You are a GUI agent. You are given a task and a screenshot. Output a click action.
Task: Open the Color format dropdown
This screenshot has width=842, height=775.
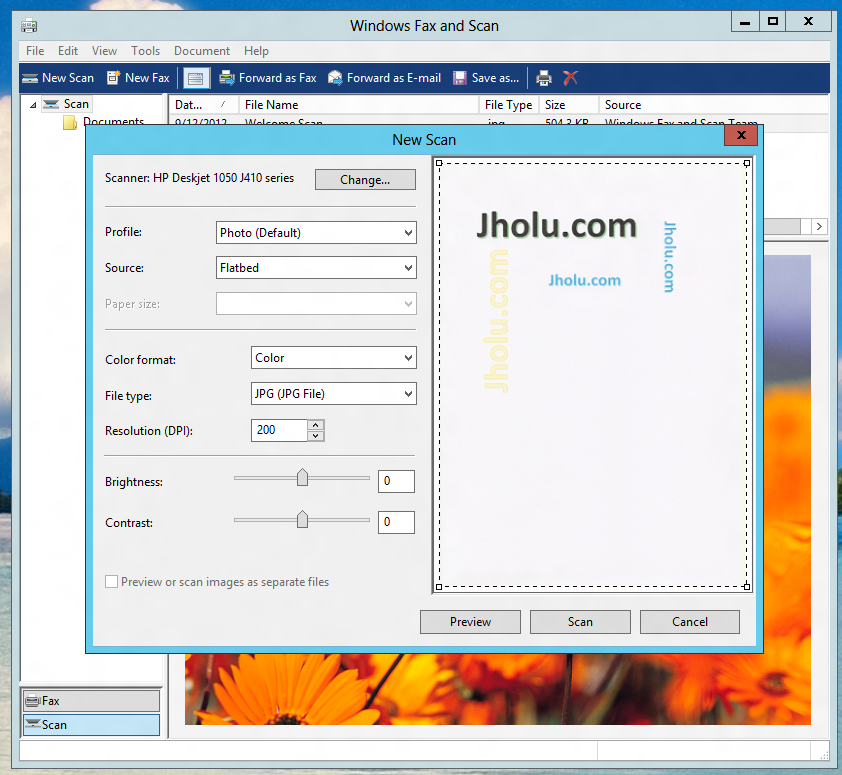333,358
